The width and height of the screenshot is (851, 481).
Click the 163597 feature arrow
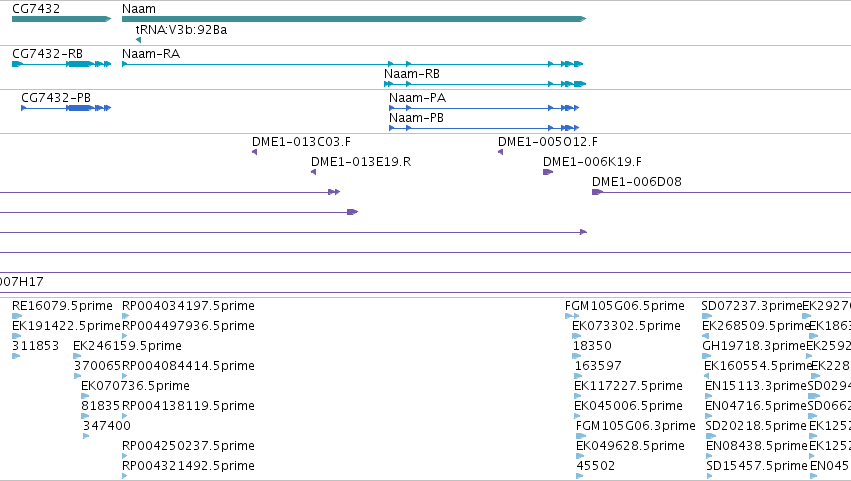point(579,376)
